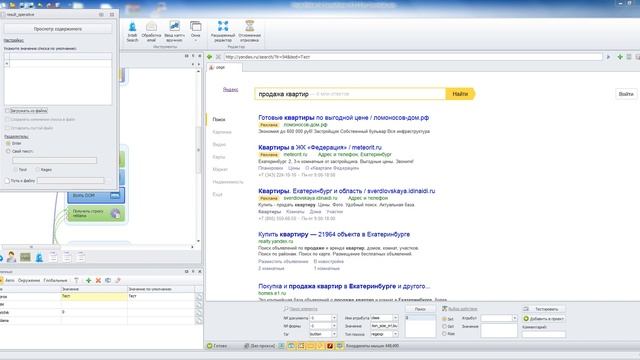Click the highlighted yellow value cell in variables
The height and width of the screenshot is (360, 640).
pos(94,296)
